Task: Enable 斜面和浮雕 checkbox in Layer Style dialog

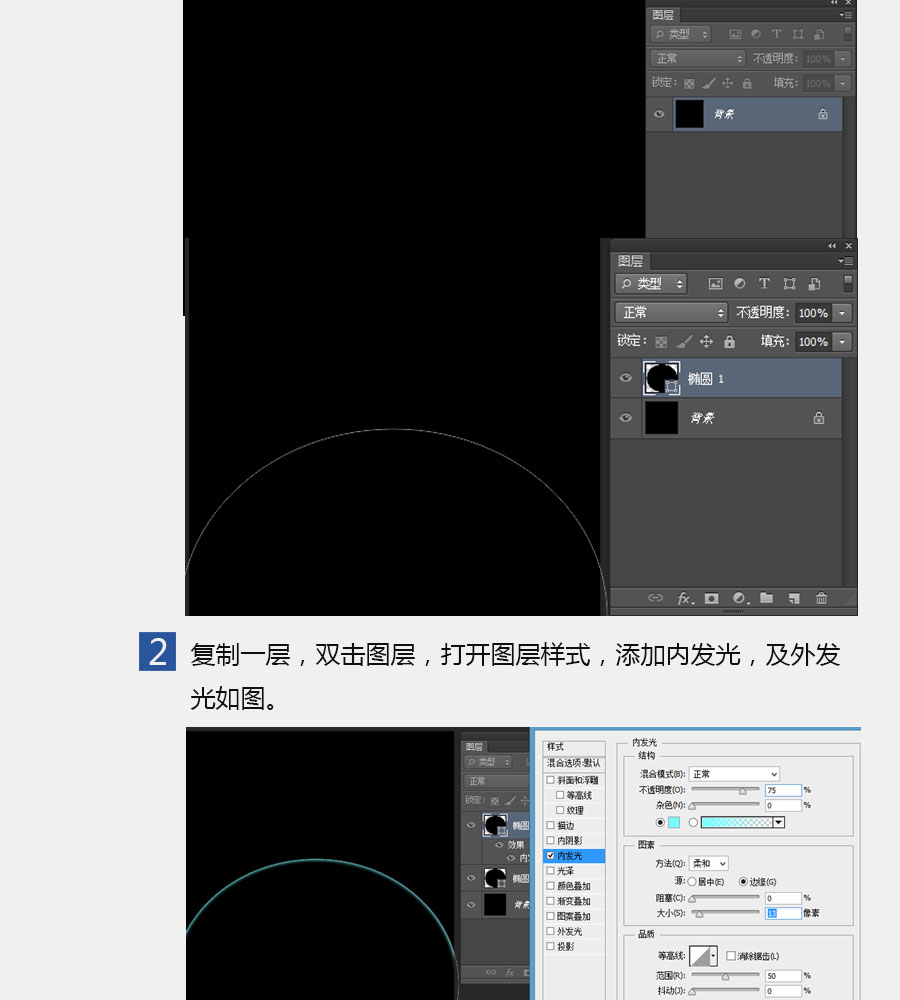Action: [550, 780]
